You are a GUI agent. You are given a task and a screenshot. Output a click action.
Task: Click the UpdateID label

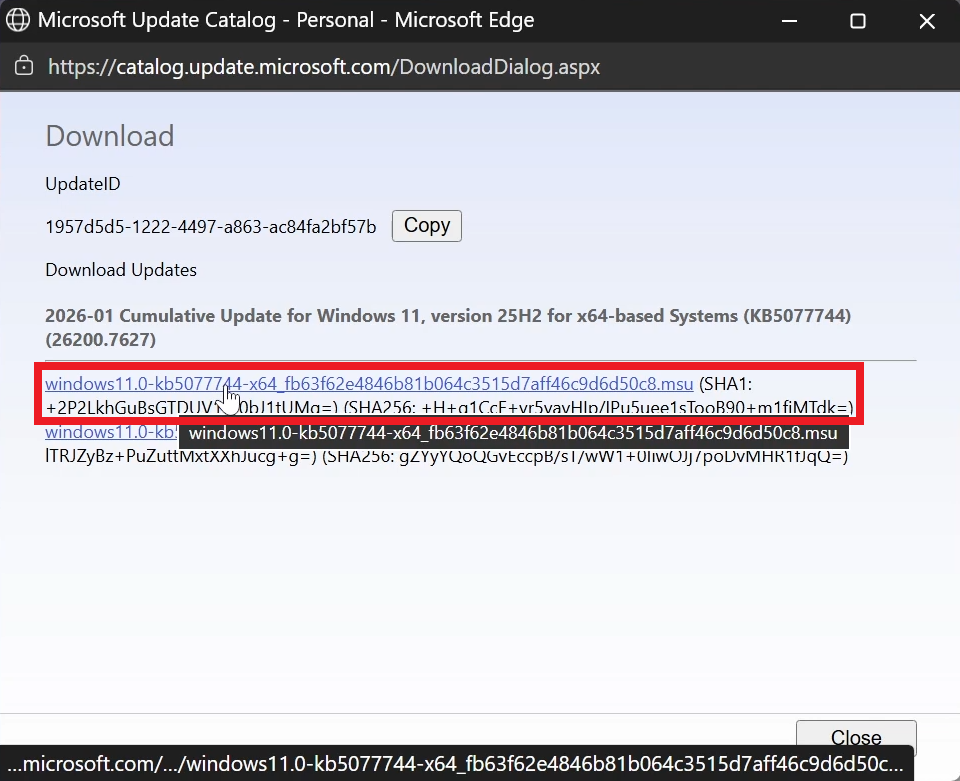click(83, 184)
